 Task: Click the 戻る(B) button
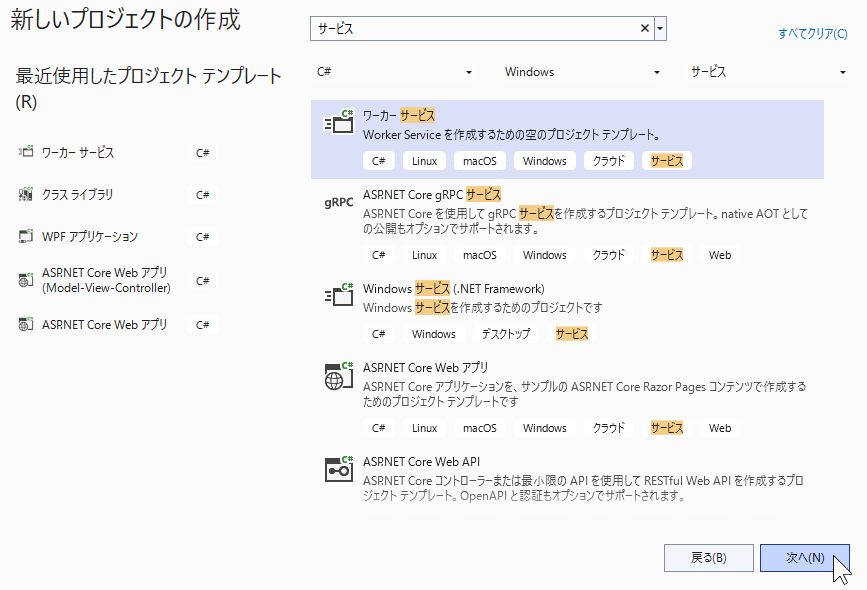tap(708, 558)
